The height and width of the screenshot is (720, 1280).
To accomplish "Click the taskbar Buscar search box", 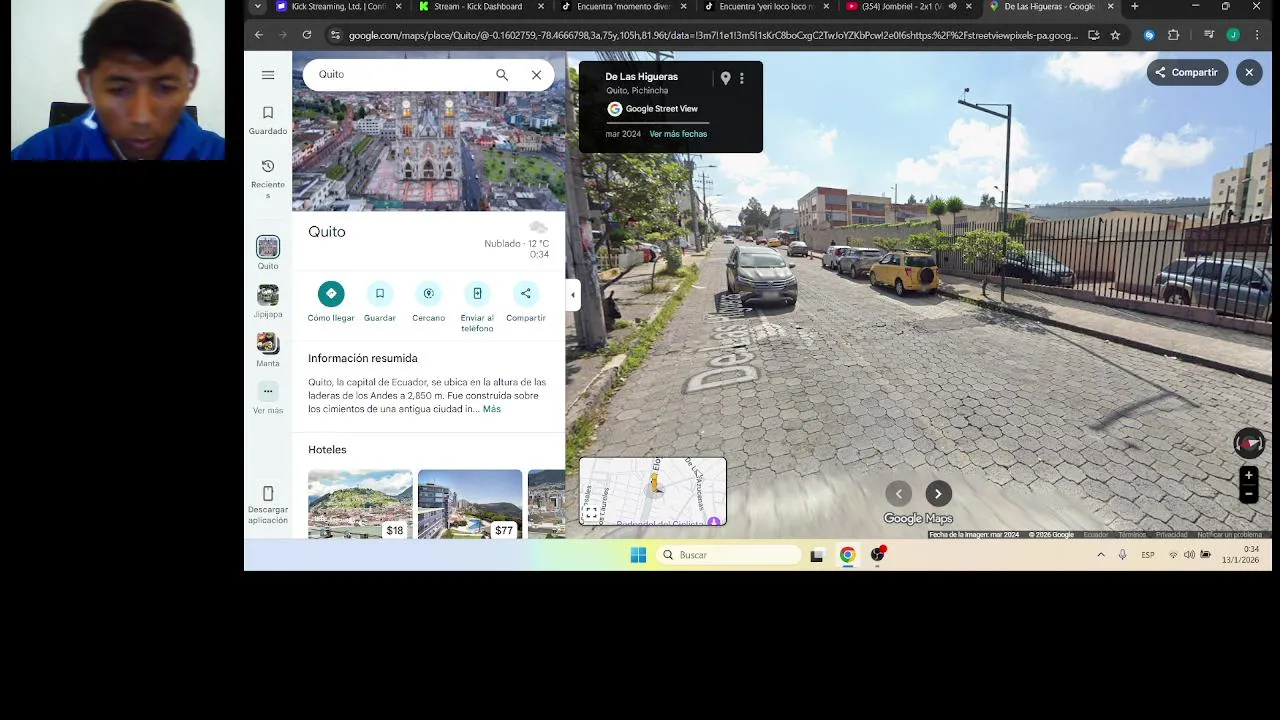I will click(729, 555).
